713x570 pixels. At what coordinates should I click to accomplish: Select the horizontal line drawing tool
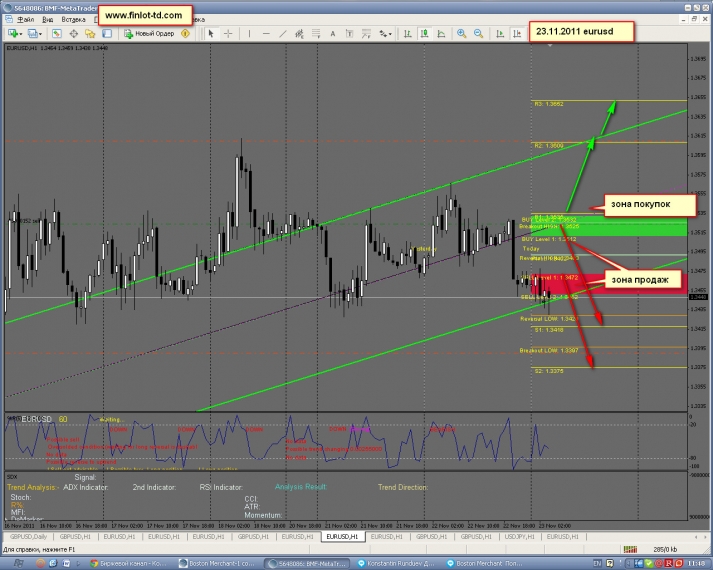[x=266, y=33]
